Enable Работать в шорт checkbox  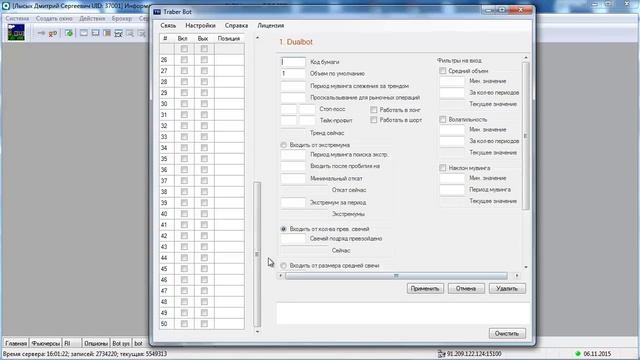coord(373,120)
